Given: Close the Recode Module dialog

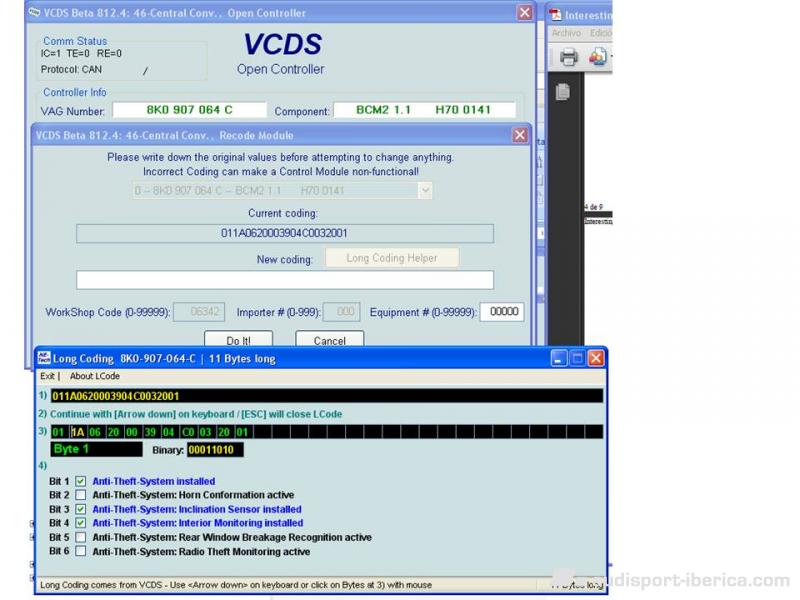Looking at the screenshot, I should click(520, 135).
